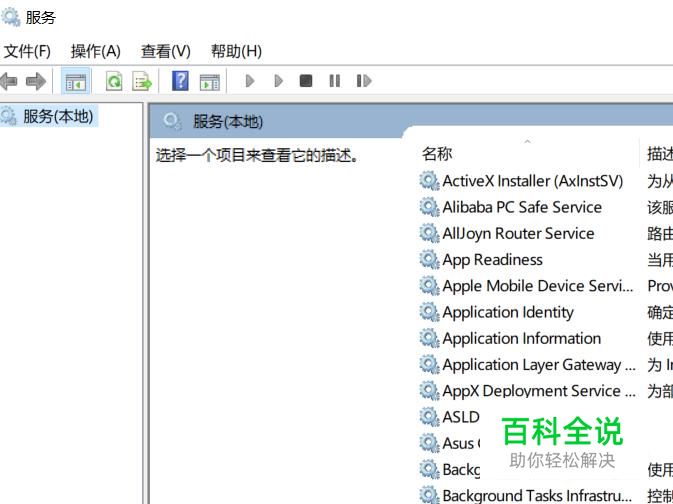Select 服务(本地) in the left tree
Viewport: 673px width, 504px height.
[x=58, y=116]
